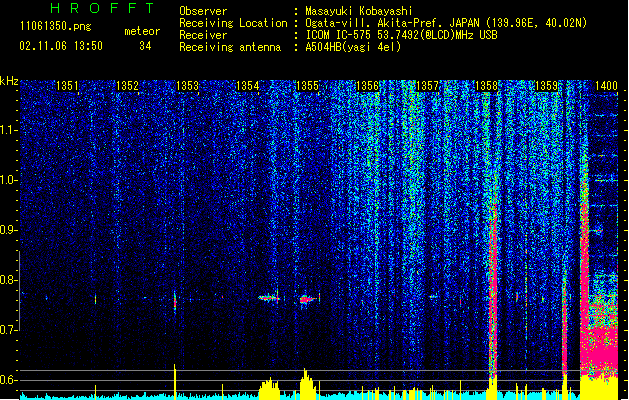
Task: Click the tall yellow power spike under 1353
Action: pyautogui.click(x=174, y=381)
